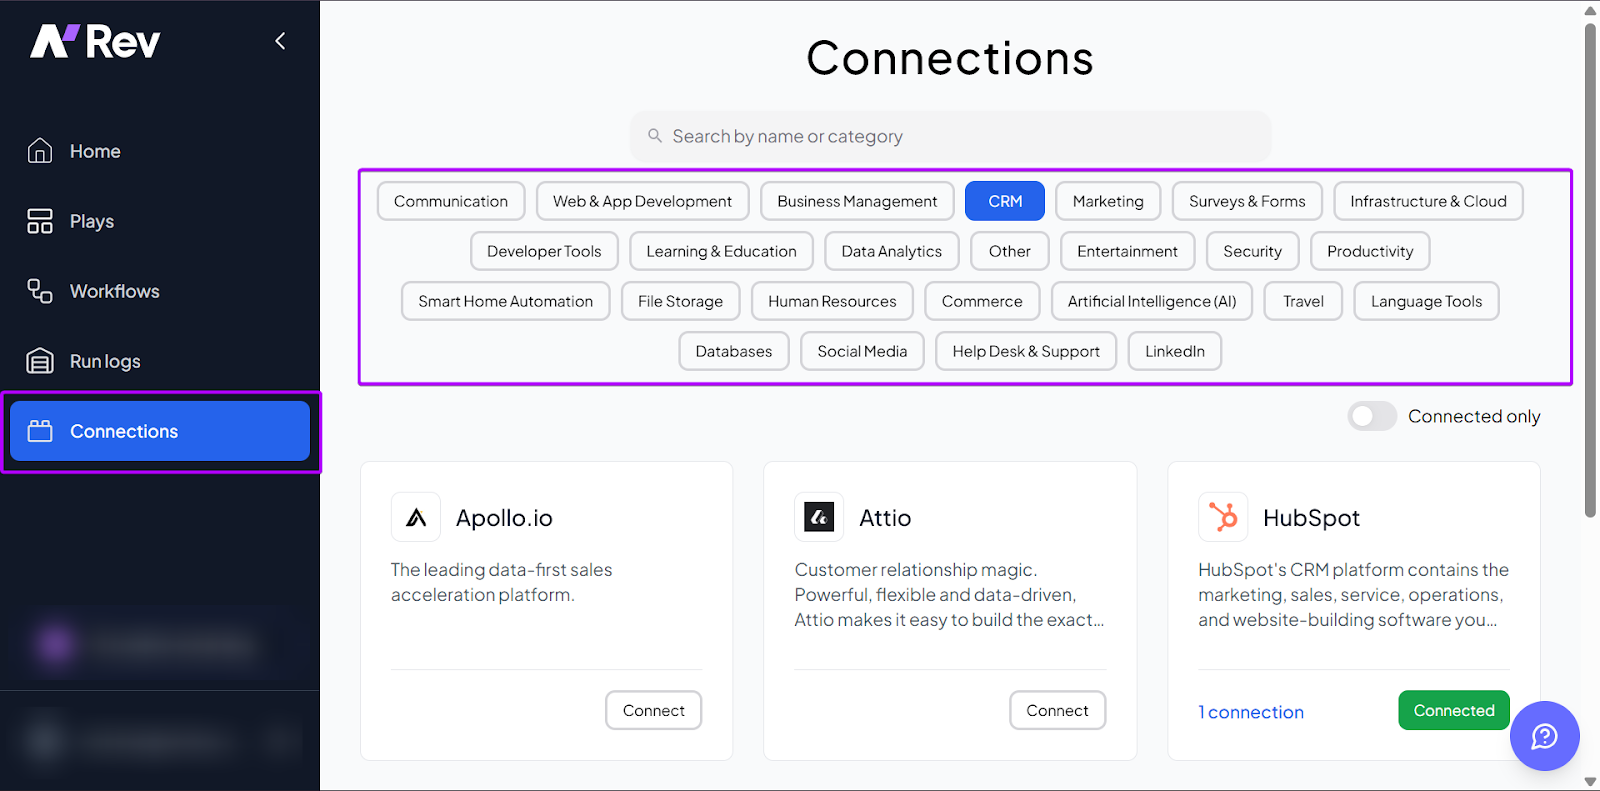Click the Apollo.io card title
The height and width of the screenshot is (791, 1600).
pyautogui.click(x=504, y=518)
